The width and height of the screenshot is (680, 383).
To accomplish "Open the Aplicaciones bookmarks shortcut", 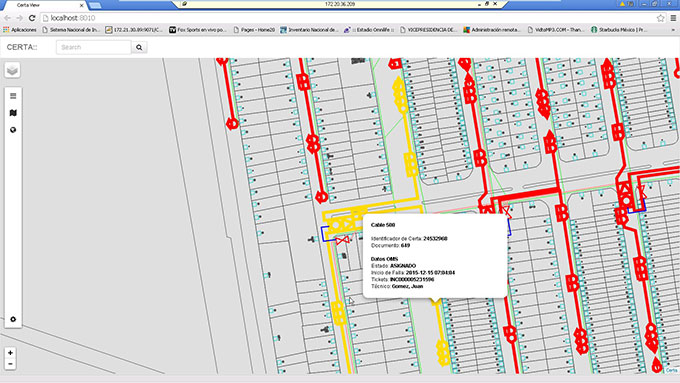I will (20, 30).
